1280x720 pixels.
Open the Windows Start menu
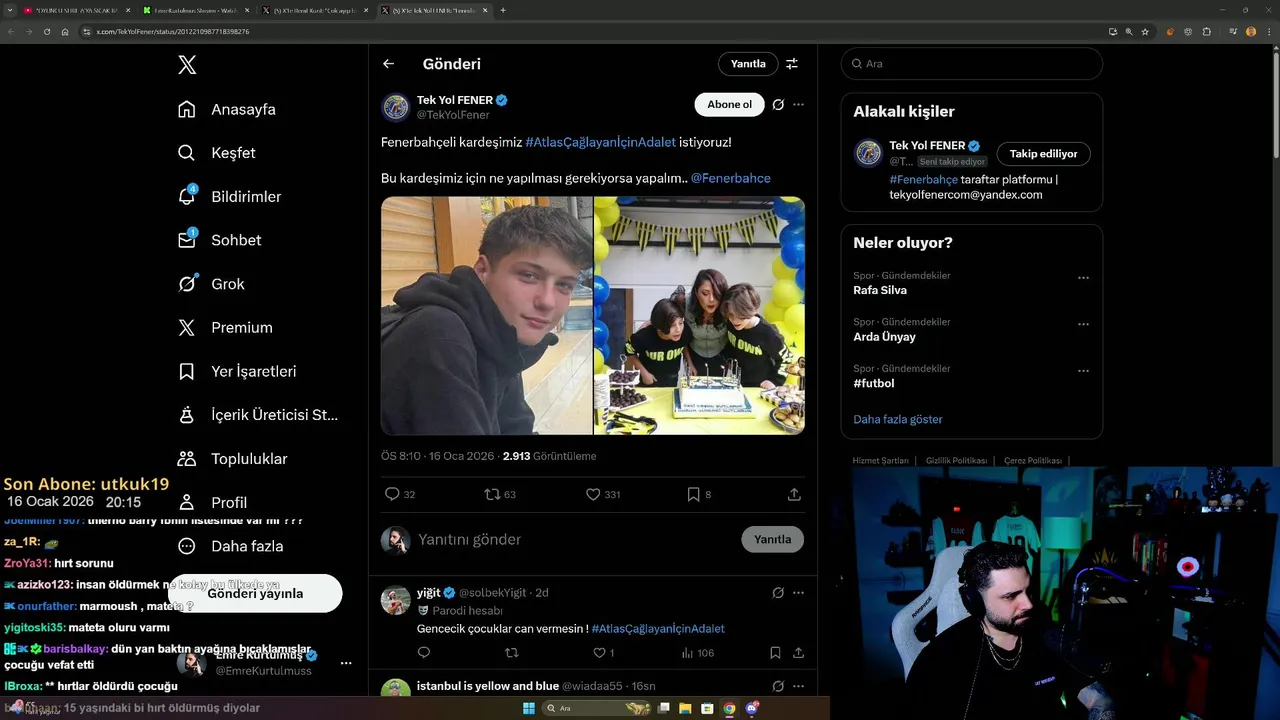[x=529, y=709]
